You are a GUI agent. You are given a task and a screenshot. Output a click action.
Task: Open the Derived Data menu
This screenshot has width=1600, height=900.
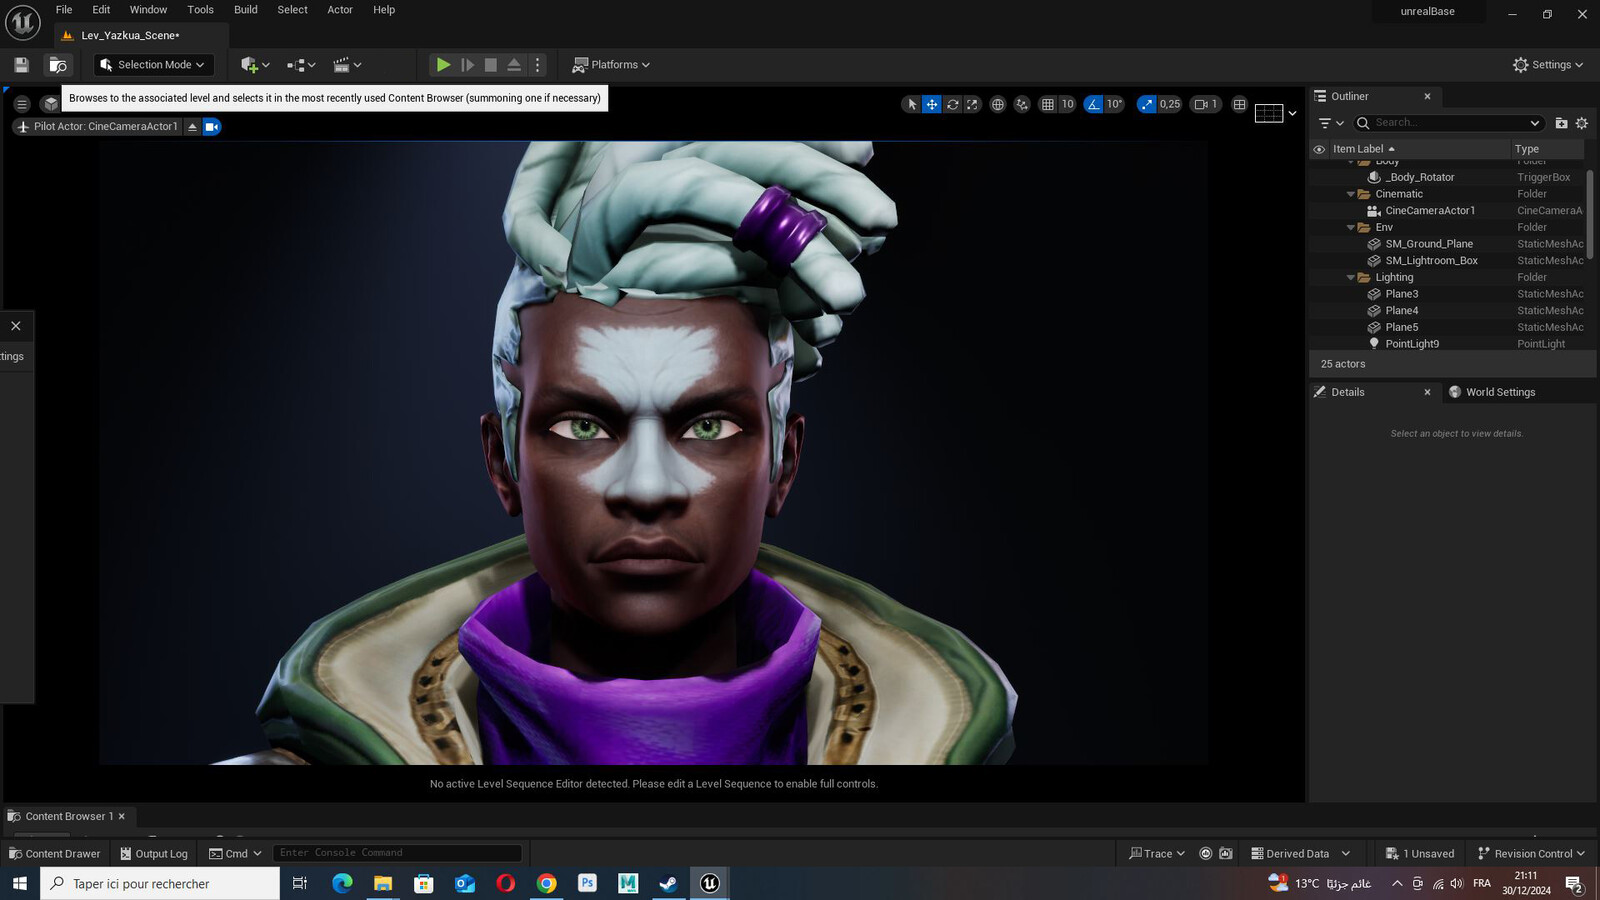coord(1300,854)
